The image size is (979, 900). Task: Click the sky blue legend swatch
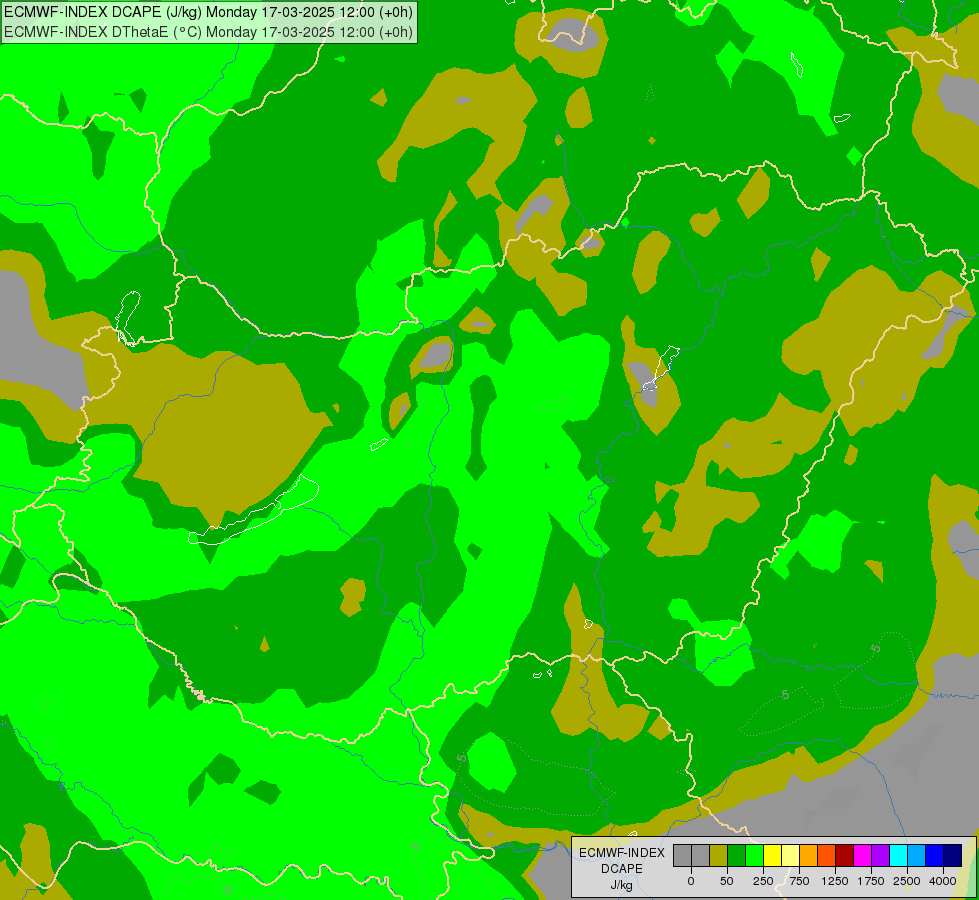pyautogui.click(x=917, y=856)
